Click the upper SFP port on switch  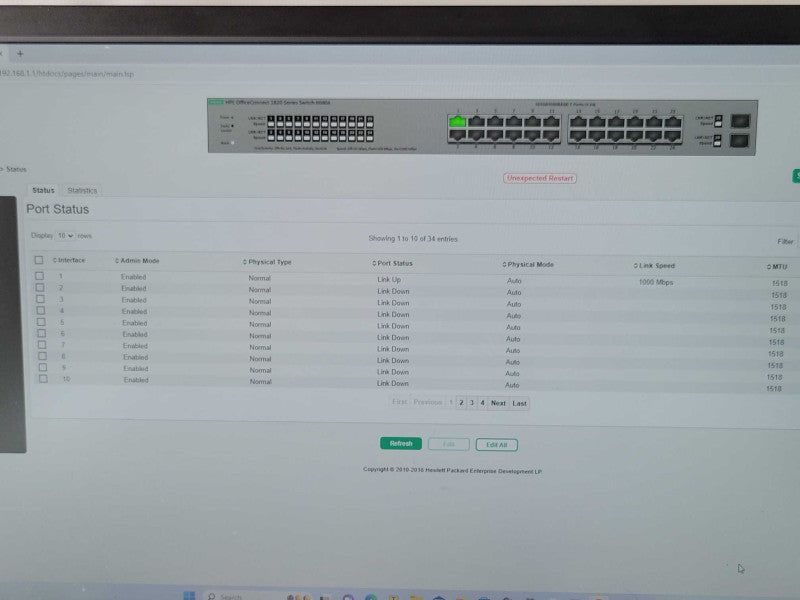[740, 121]
